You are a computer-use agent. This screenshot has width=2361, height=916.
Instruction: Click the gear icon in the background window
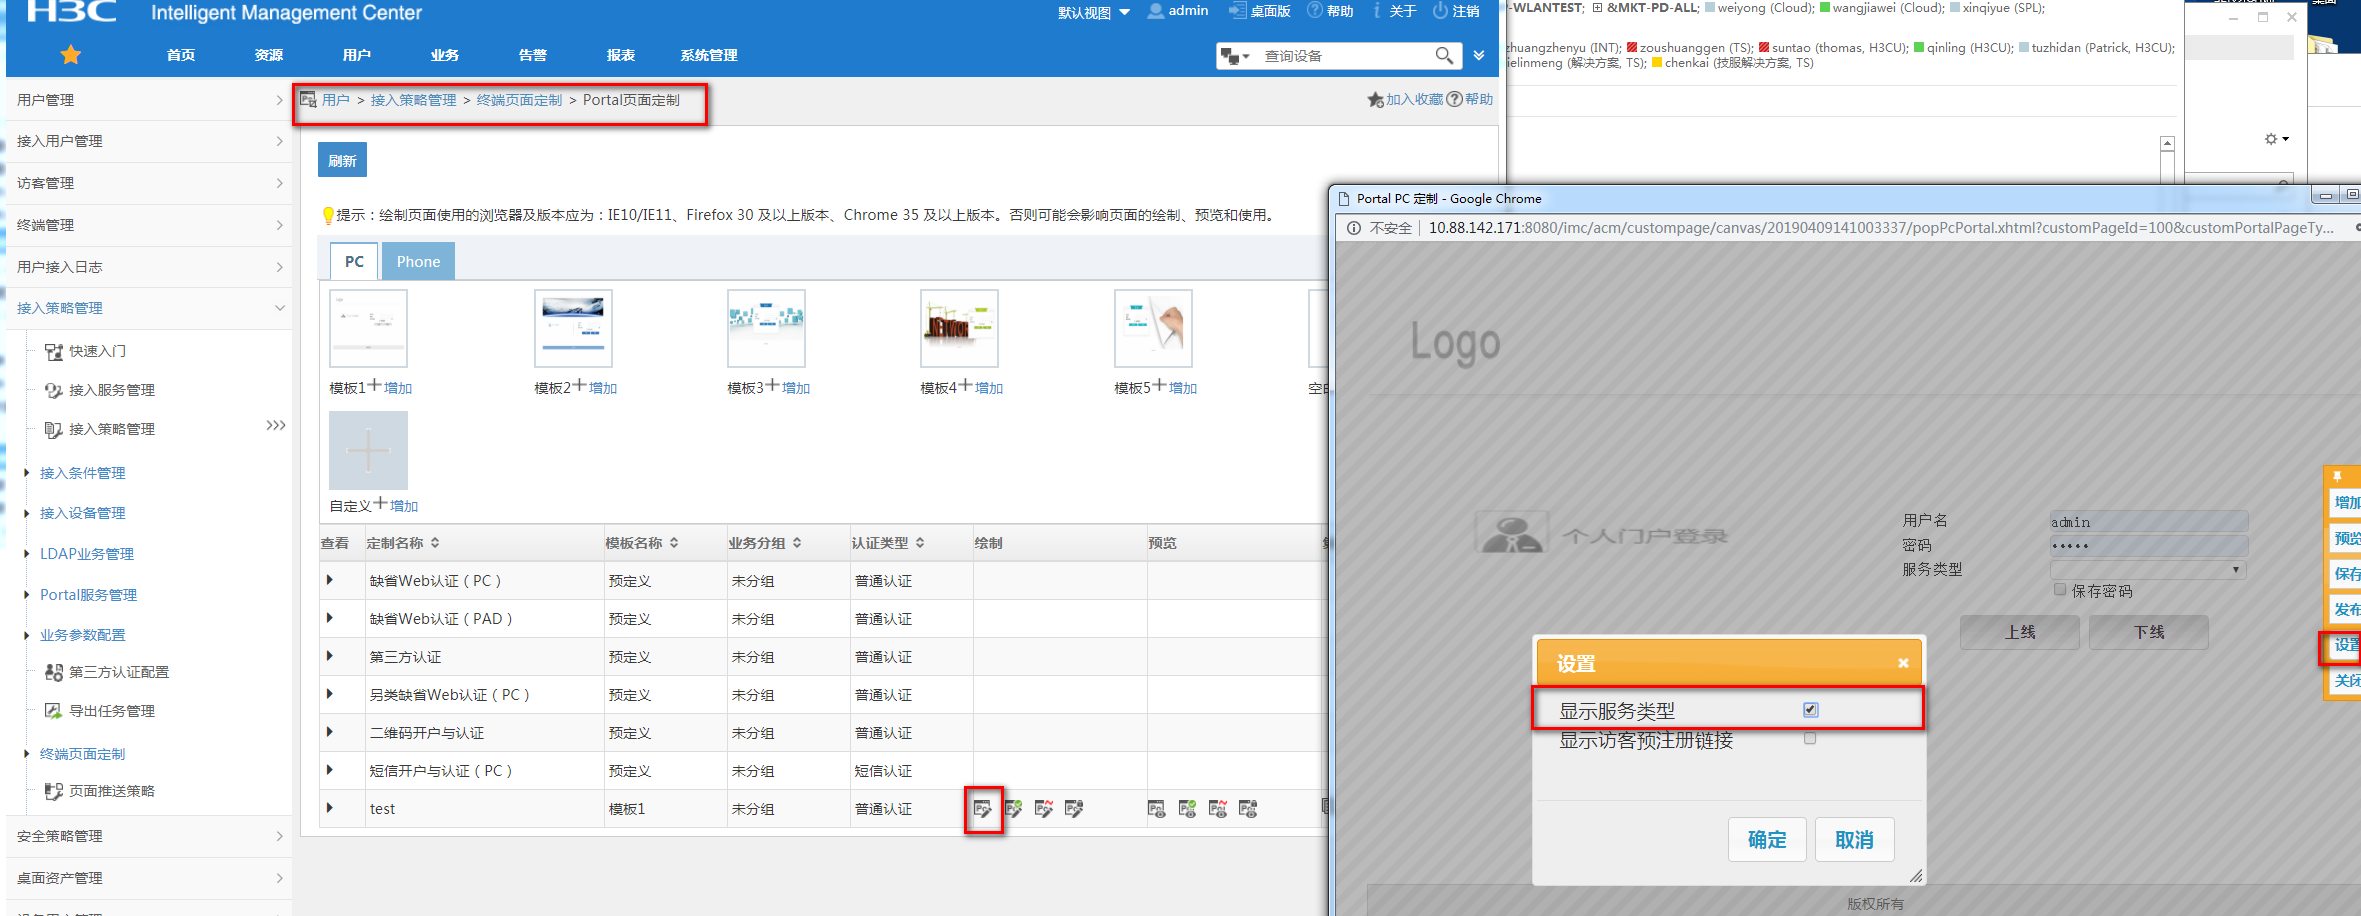pyautogui.click(x=2271, y=139)
